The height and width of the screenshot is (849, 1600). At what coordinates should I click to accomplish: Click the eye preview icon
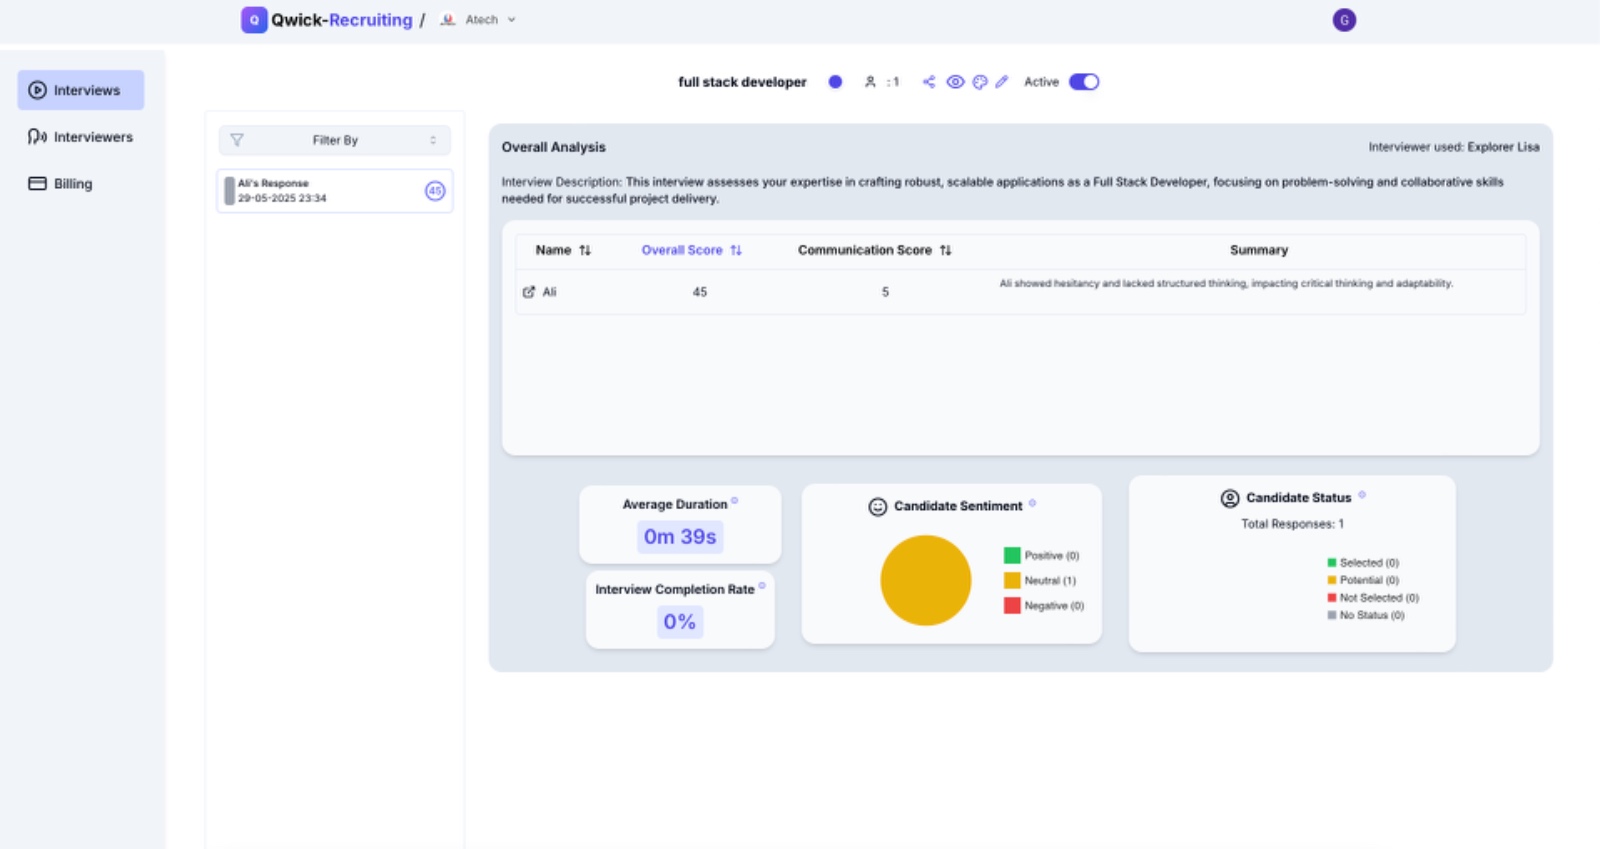[955, 82]
